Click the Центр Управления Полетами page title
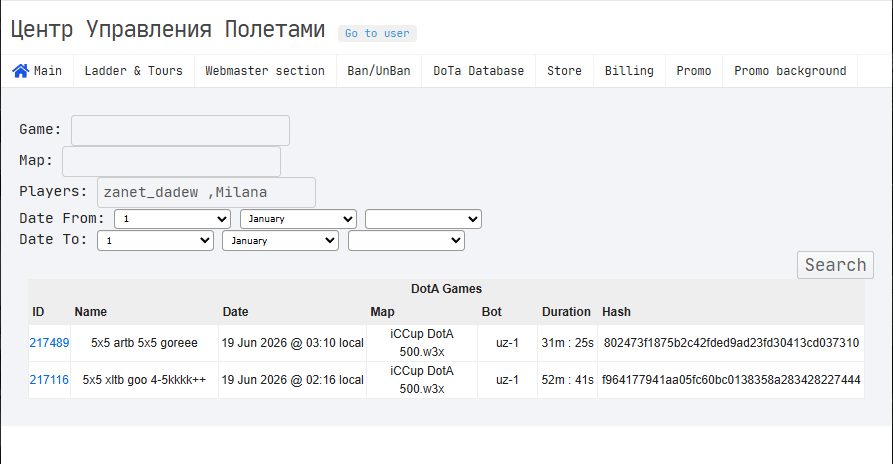The width and height of the screenshot is (893, 464). point(168,29)
